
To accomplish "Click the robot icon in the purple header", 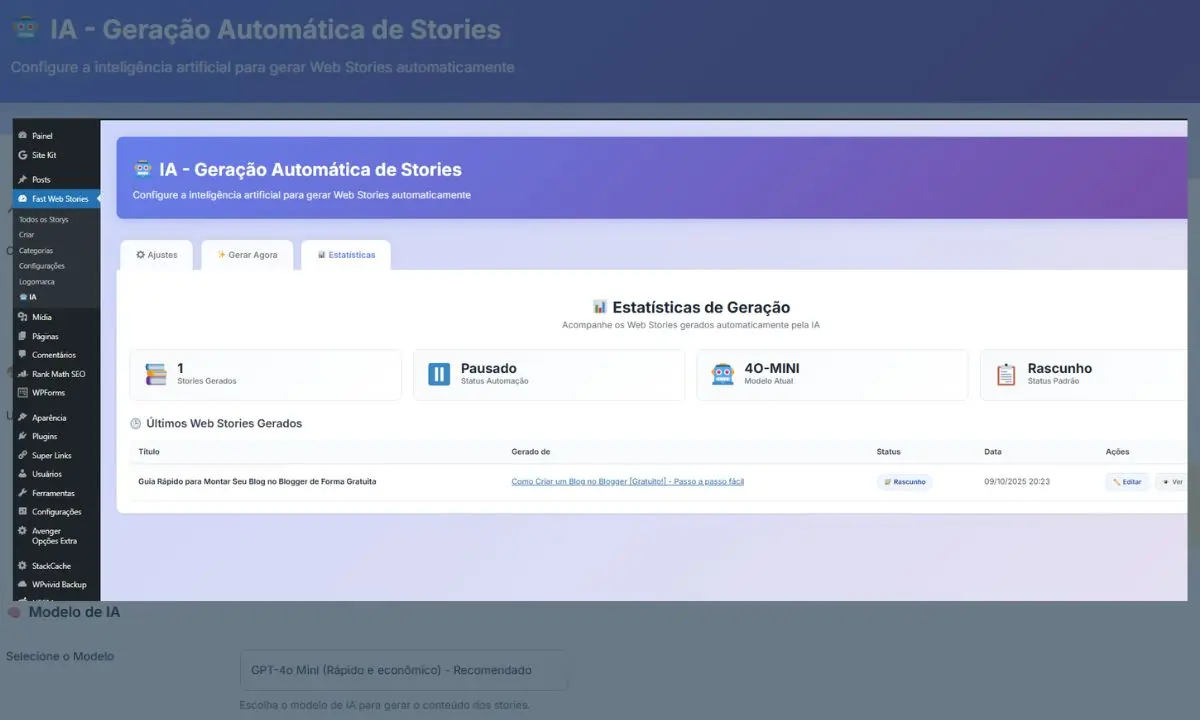I will coord(143,169).
